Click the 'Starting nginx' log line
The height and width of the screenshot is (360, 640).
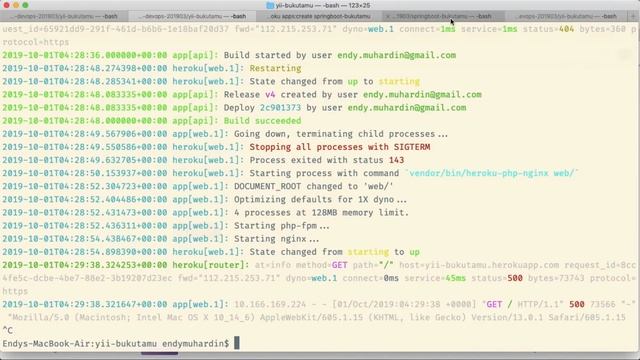pyautogui.click(x=276, y=239)
